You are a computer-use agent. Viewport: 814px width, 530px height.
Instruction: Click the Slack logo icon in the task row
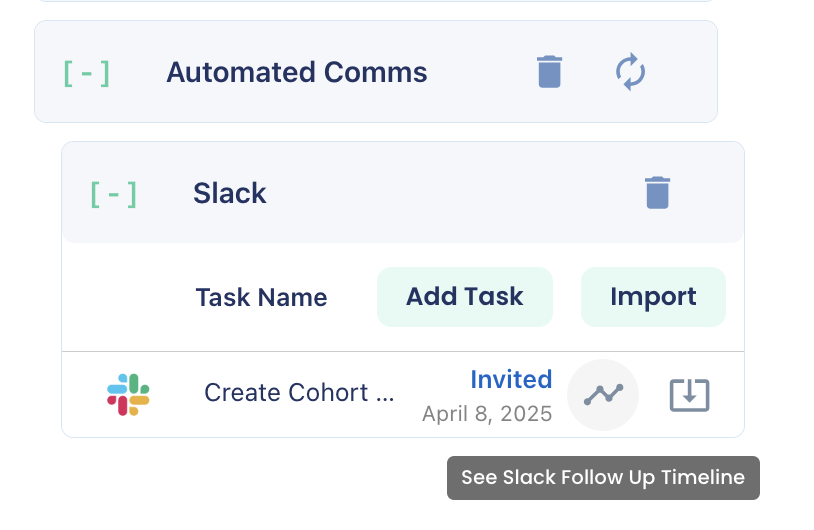(128, 395)
